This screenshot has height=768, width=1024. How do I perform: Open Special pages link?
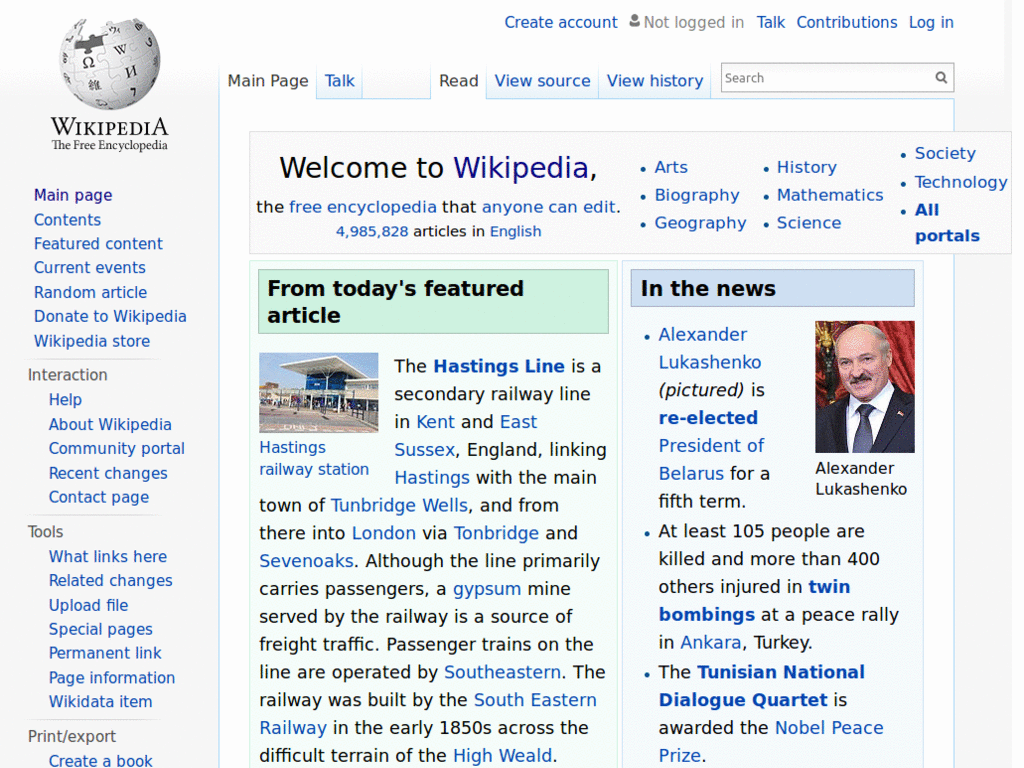coord(101,629)
